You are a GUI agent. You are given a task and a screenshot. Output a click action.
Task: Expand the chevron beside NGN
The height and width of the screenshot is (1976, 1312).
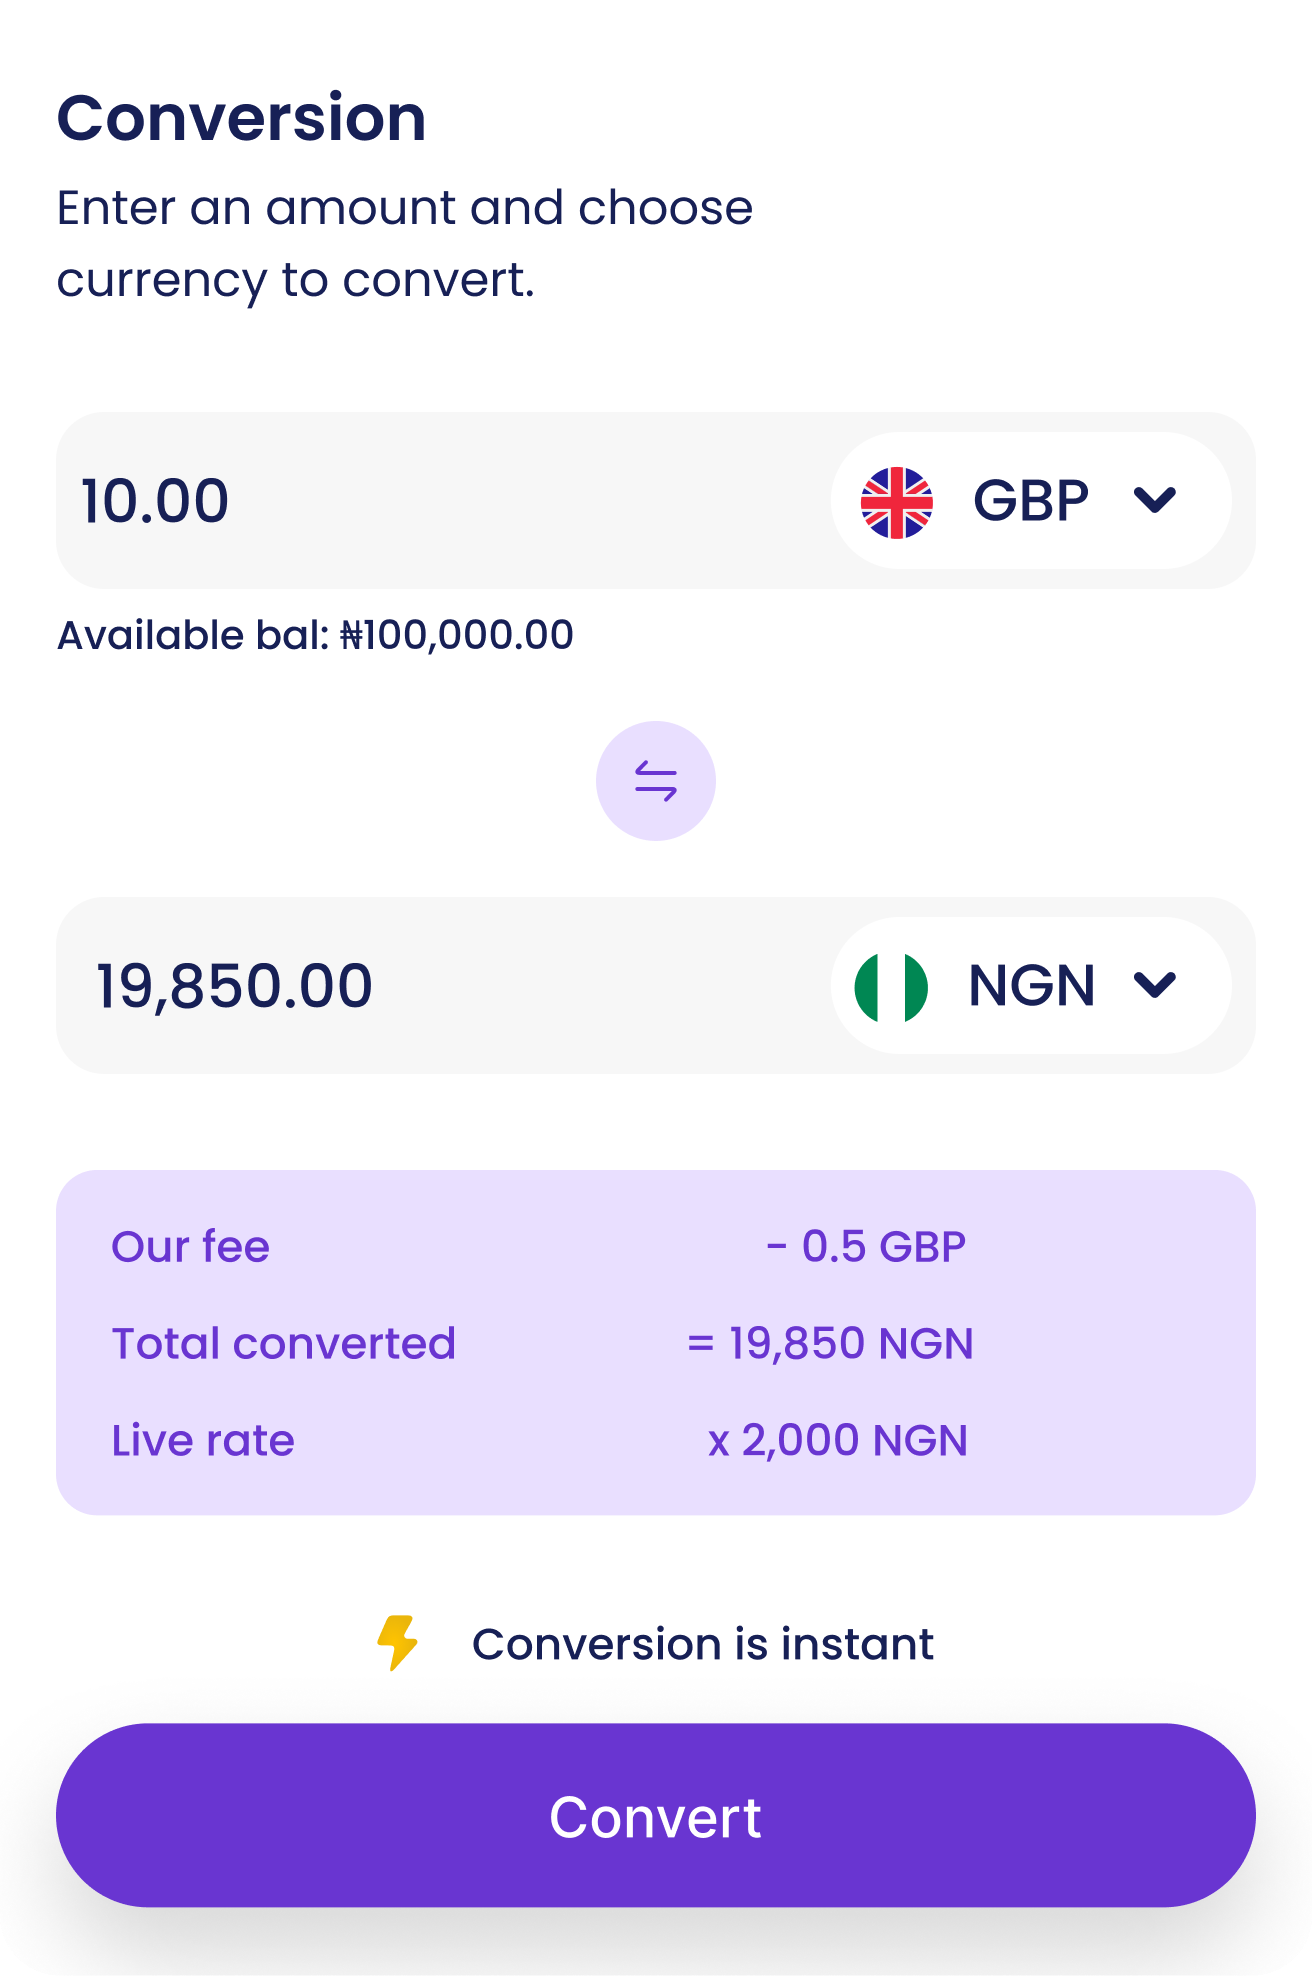(1155, 985)
